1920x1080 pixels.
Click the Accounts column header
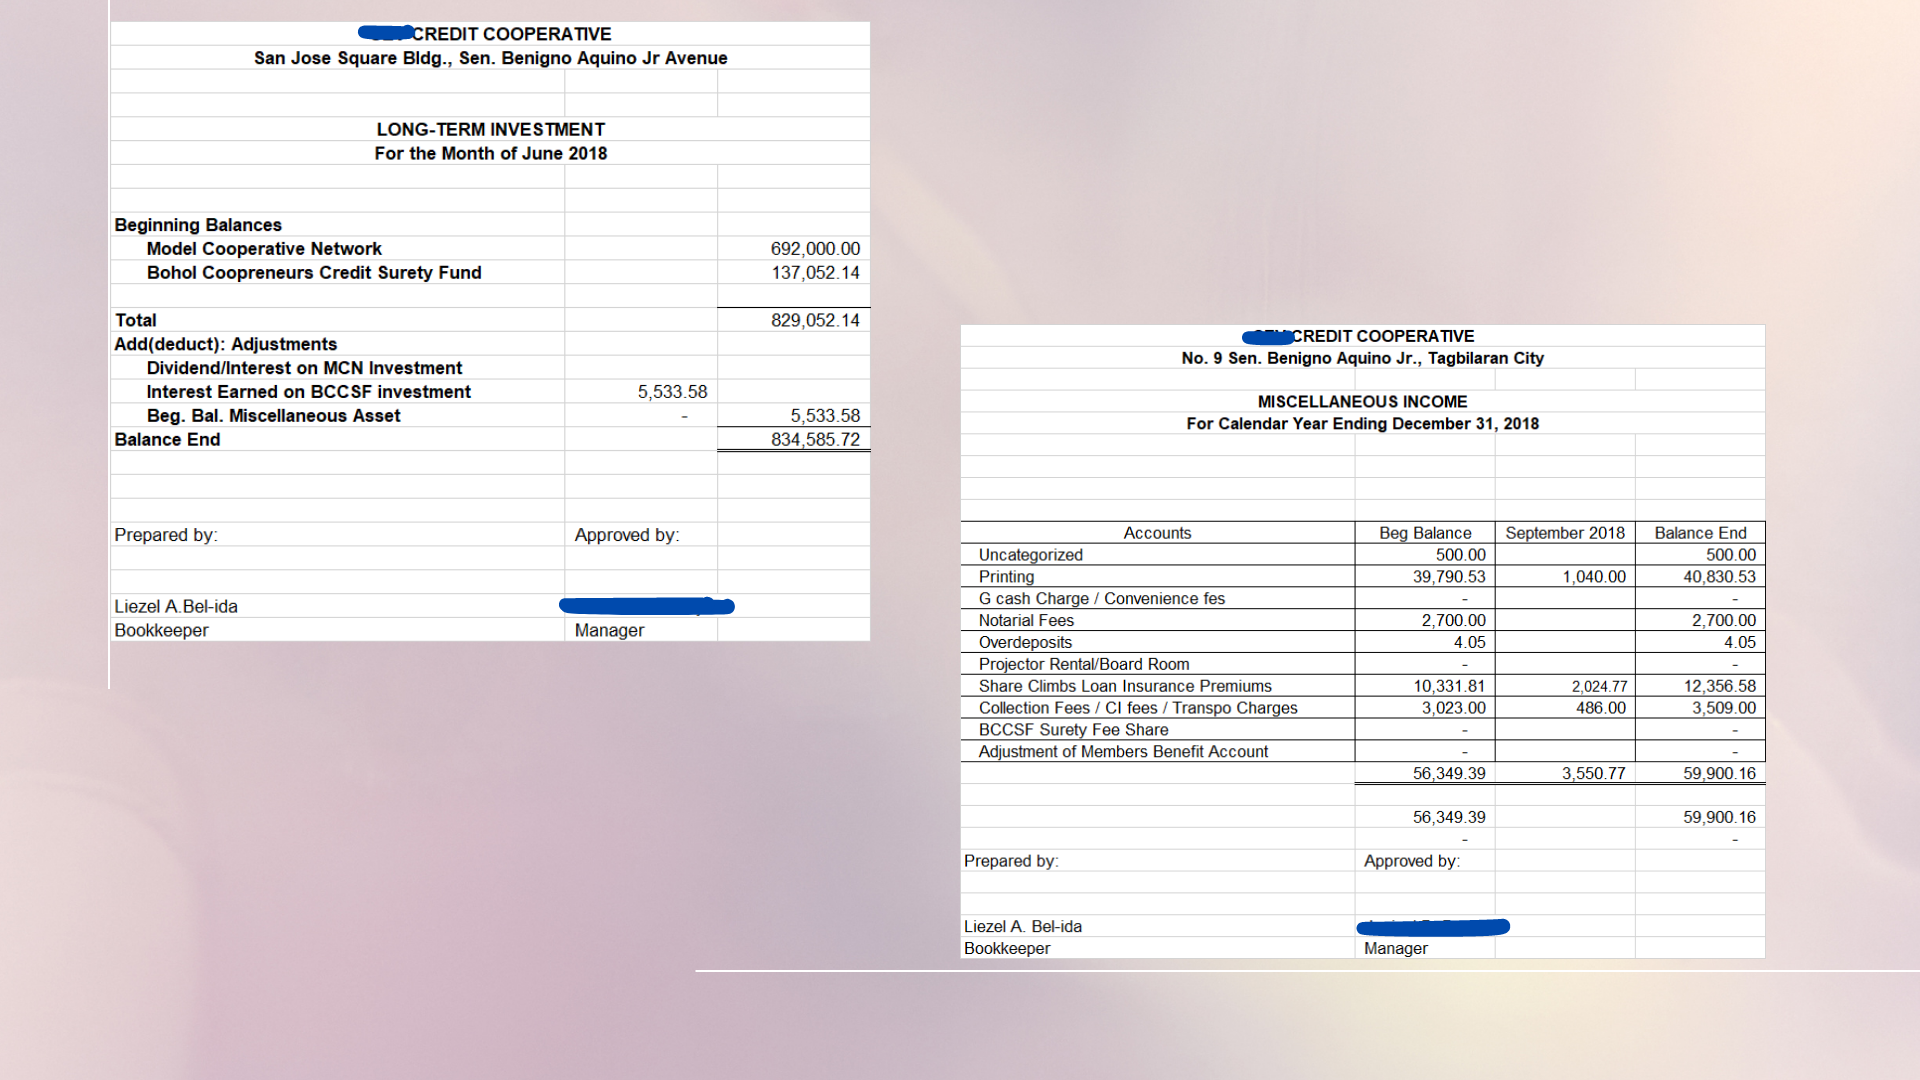click(1157, 533)
